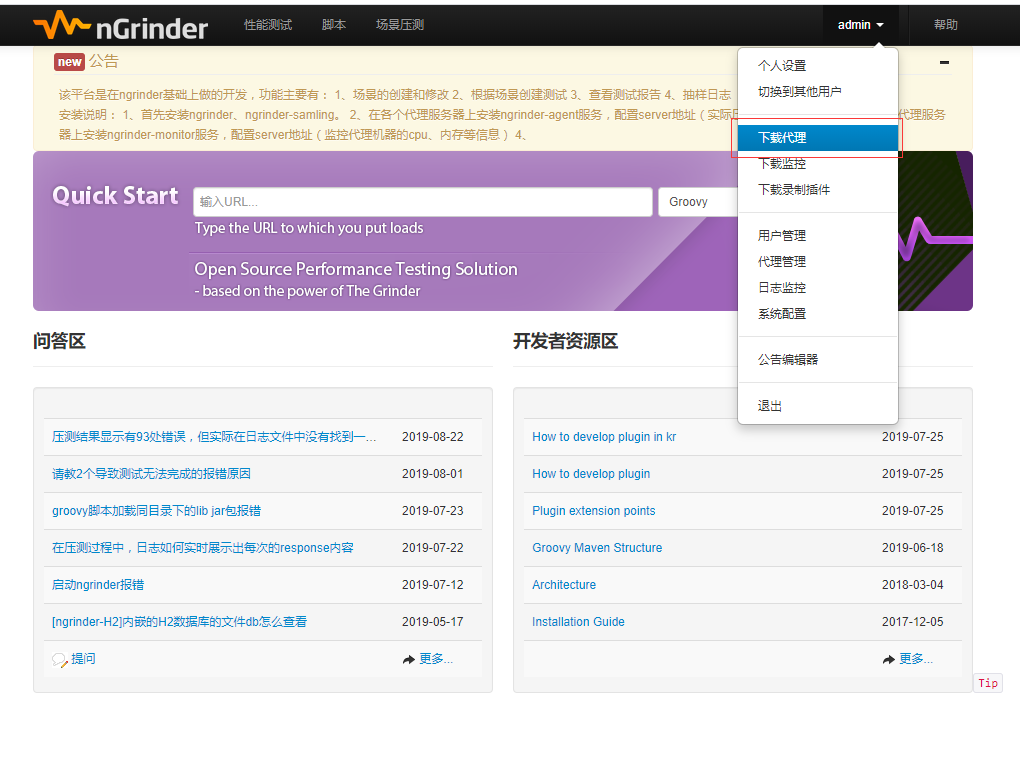Screen dimensions: 1020x766
Task: Open How to develop plugin in kr
Action: (x=604, y=437)
